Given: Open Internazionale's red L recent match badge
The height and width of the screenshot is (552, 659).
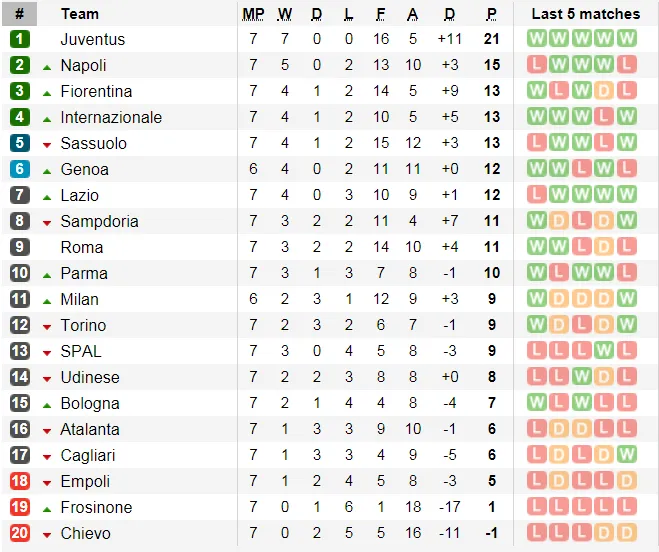Looking at the screenshot, I should (x=605, y=117).
